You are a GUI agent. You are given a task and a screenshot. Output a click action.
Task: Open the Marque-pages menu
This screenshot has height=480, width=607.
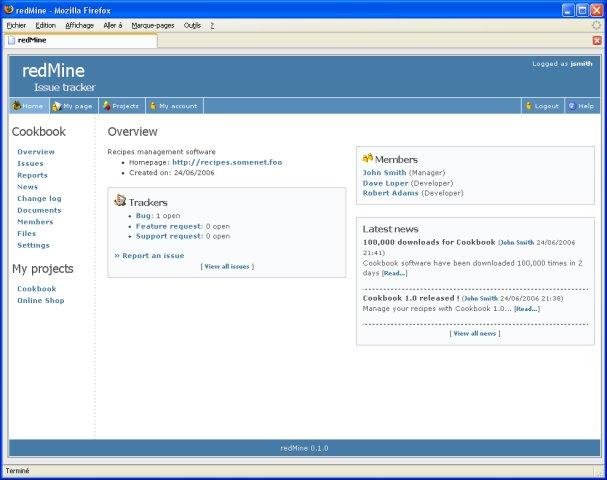point(153,25)
